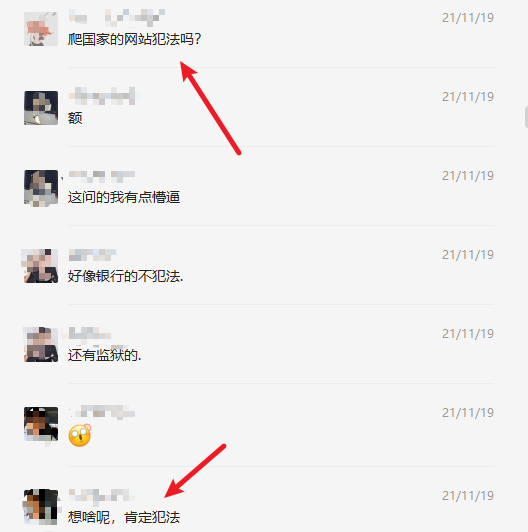
Task: Select message text 还有监狱的.
Action: click(105, 355)
